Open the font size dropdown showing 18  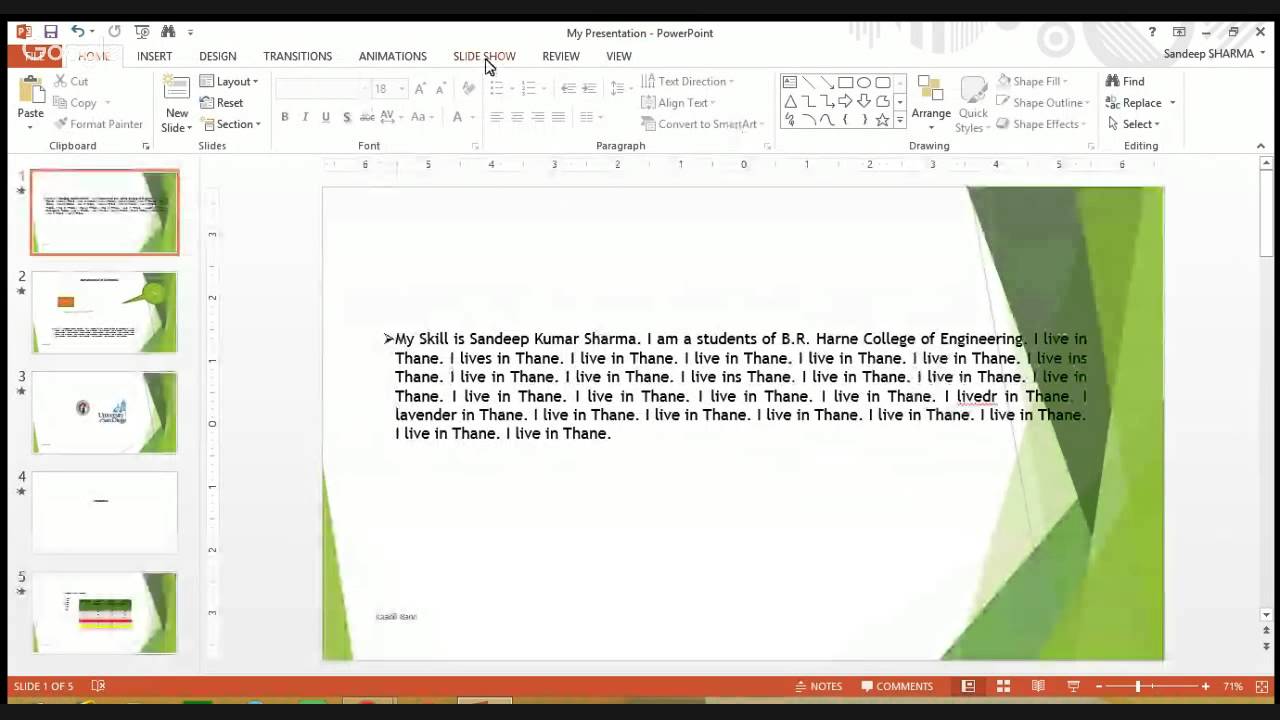pyautogui.click(x=402, y=89)
